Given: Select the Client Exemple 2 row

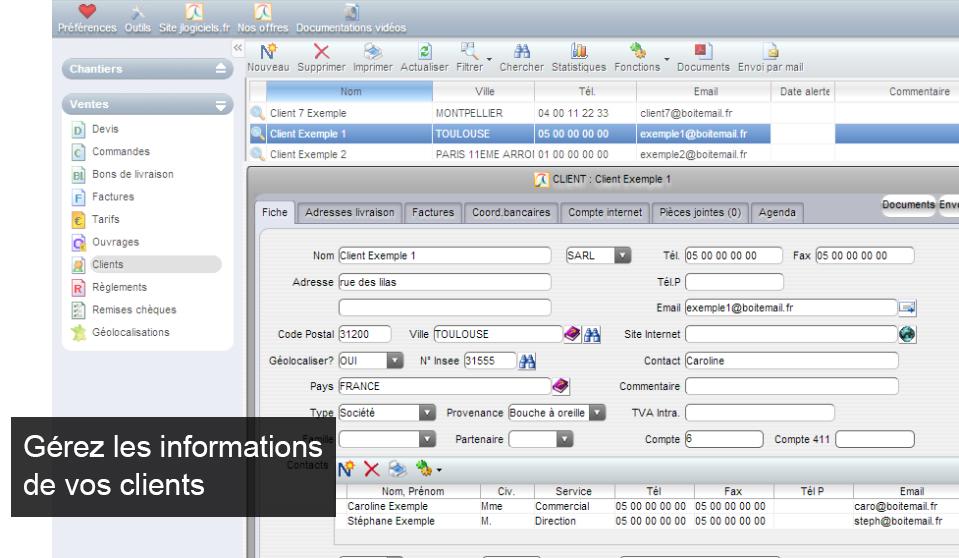Looking at the screenshot, I should point(604,154).
